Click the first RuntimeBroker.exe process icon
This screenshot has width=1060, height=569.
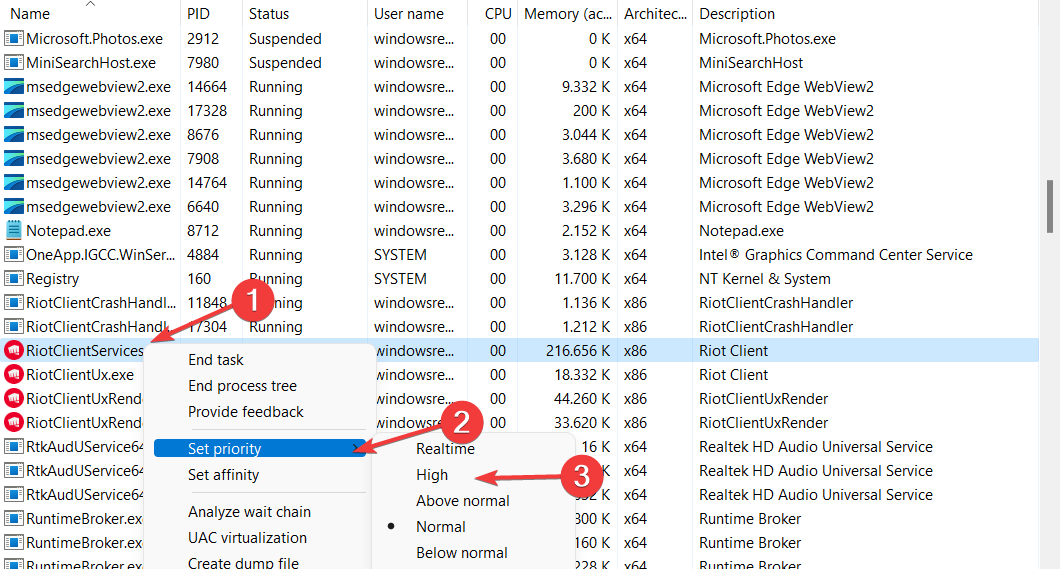(x=13, y=519)
